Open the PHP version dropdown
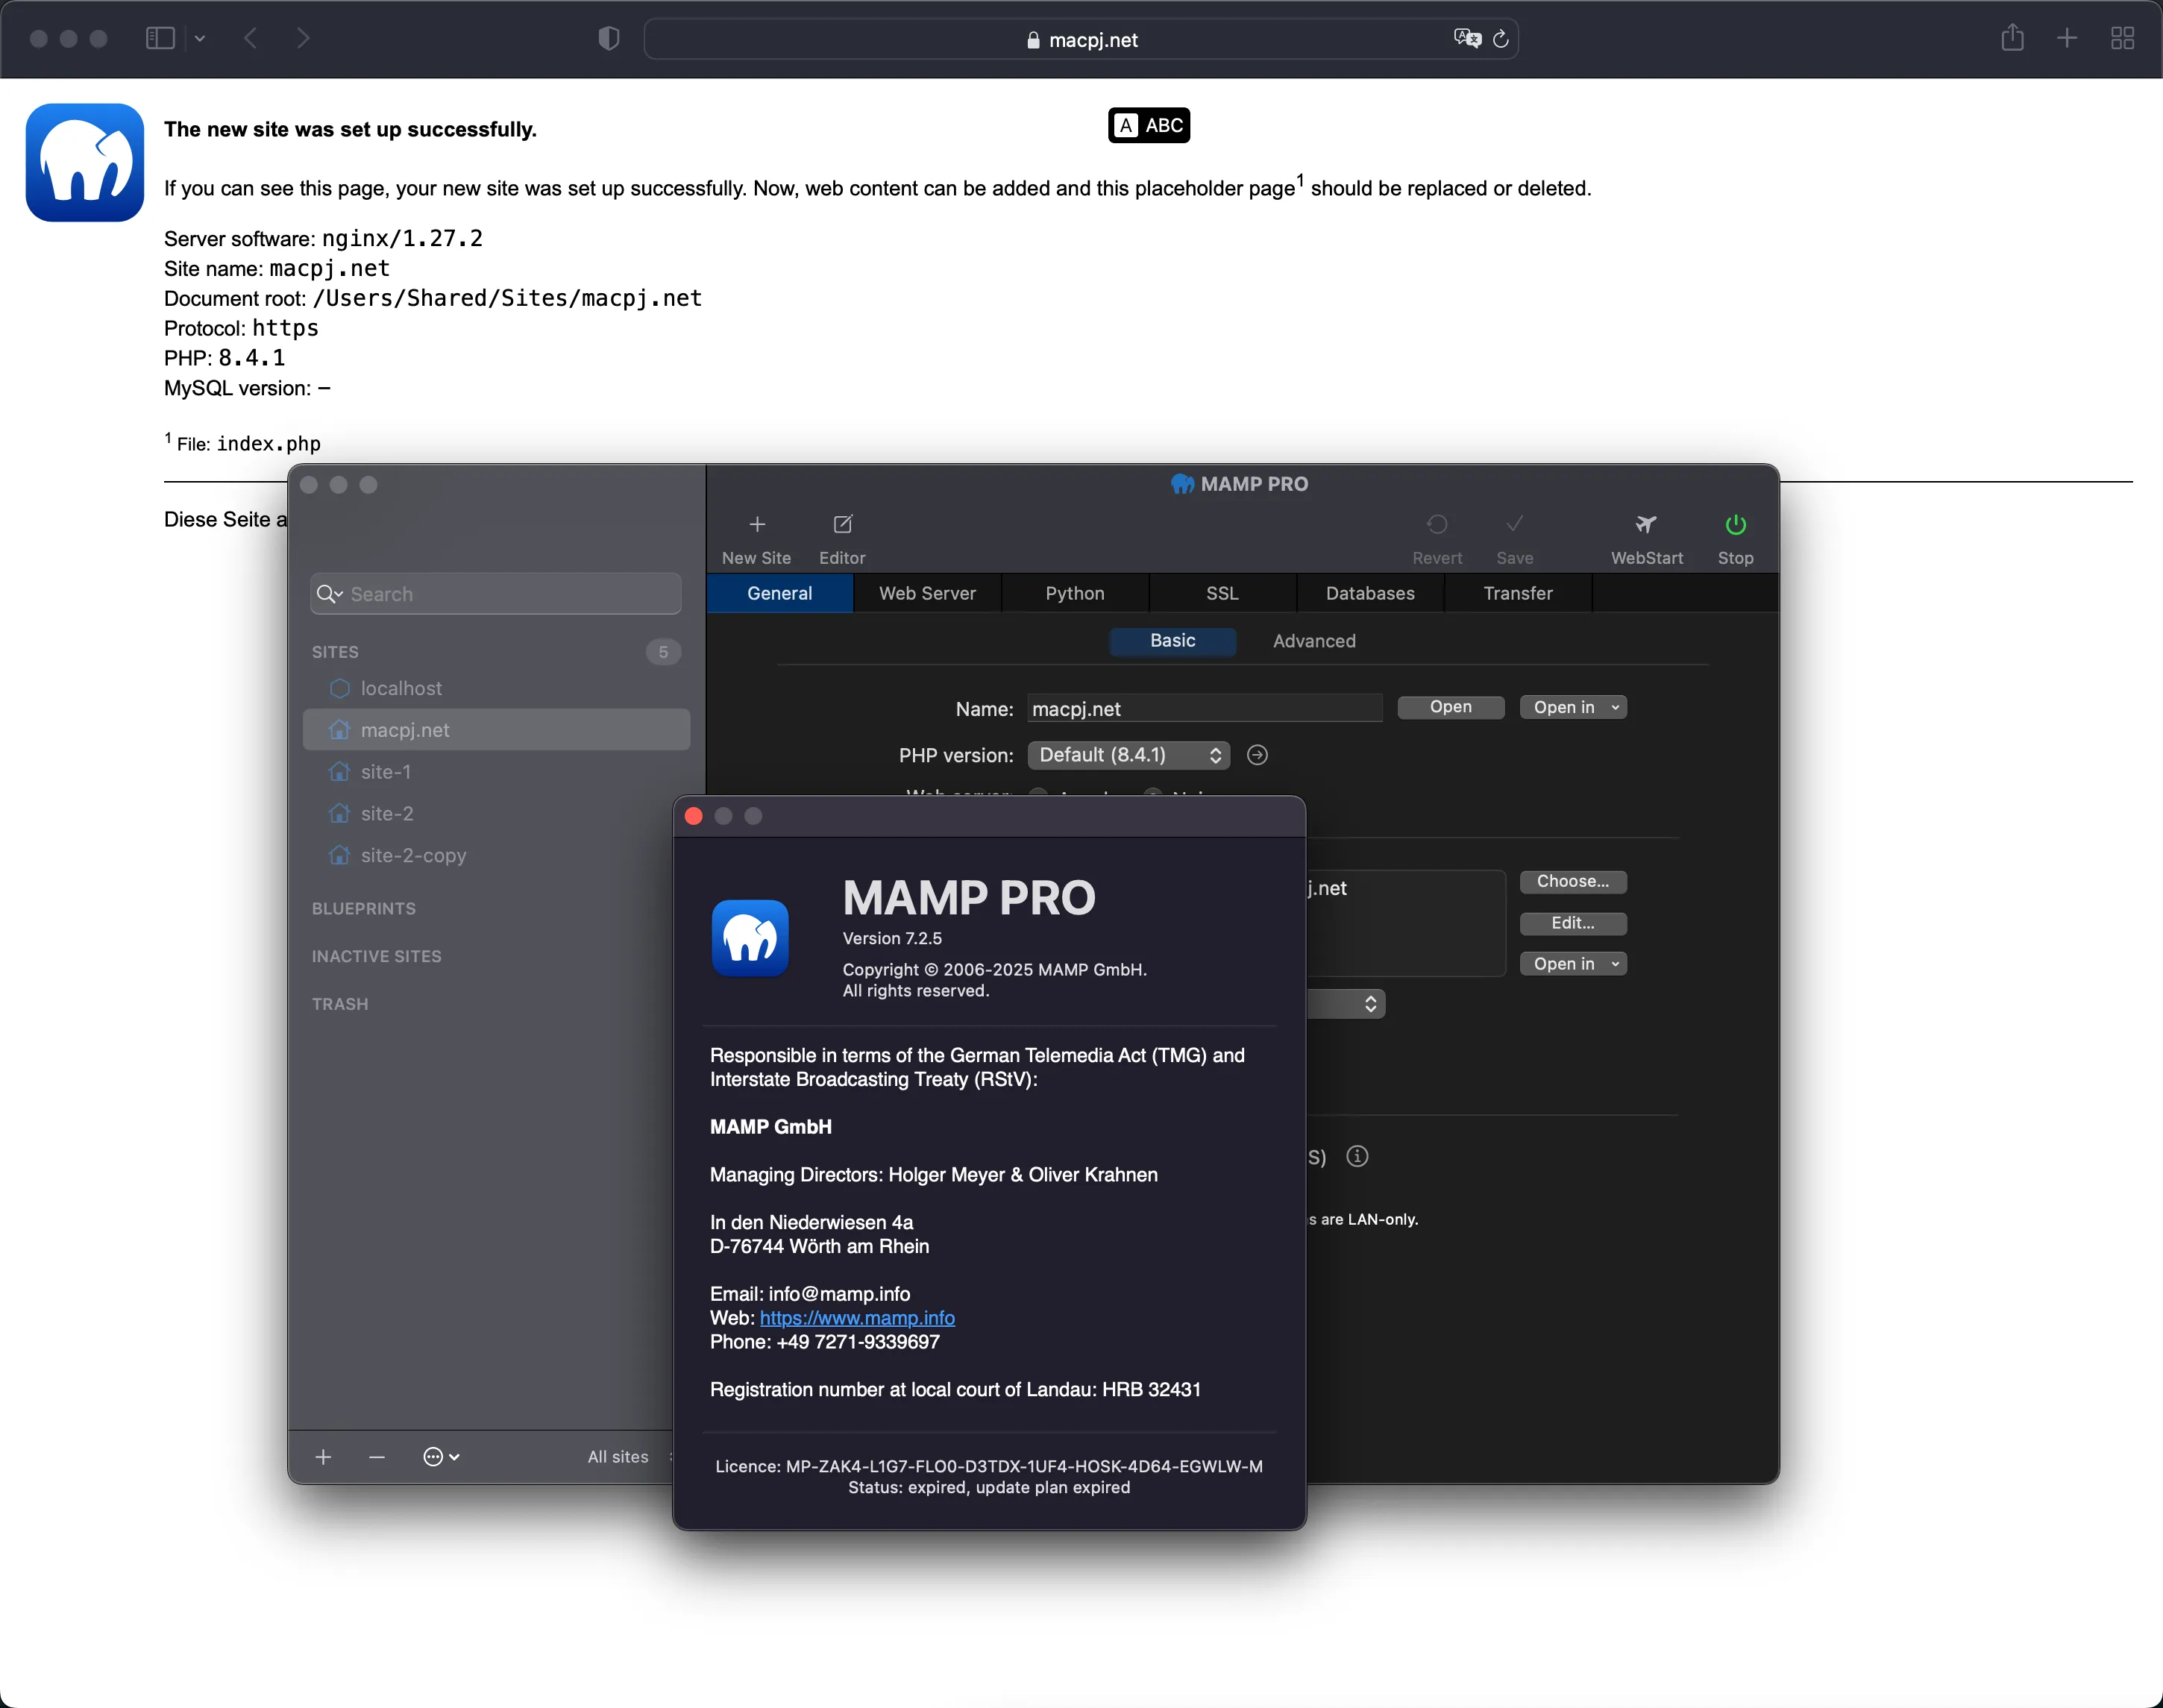The image size is (2163, 1708). pyautogui.click(x=1128, y=755)
